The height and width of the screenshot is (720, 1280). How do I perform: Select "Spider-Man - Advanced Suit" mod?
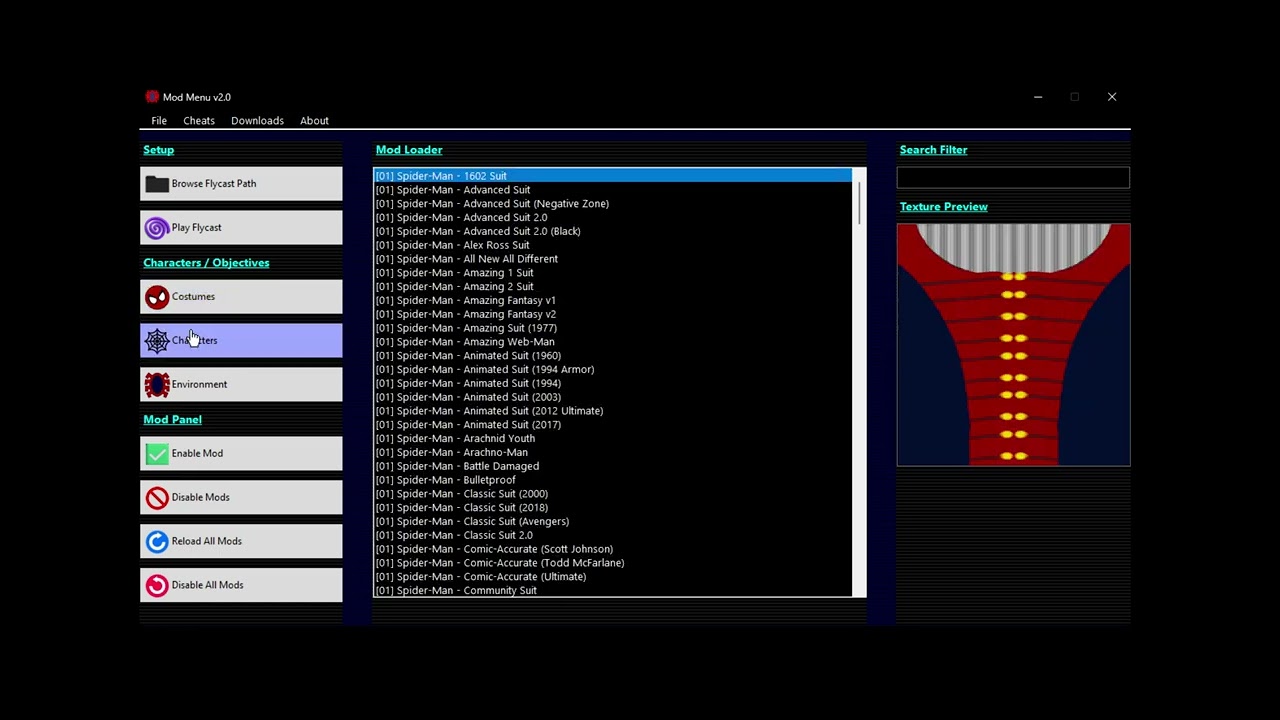[x=613, y=190]
